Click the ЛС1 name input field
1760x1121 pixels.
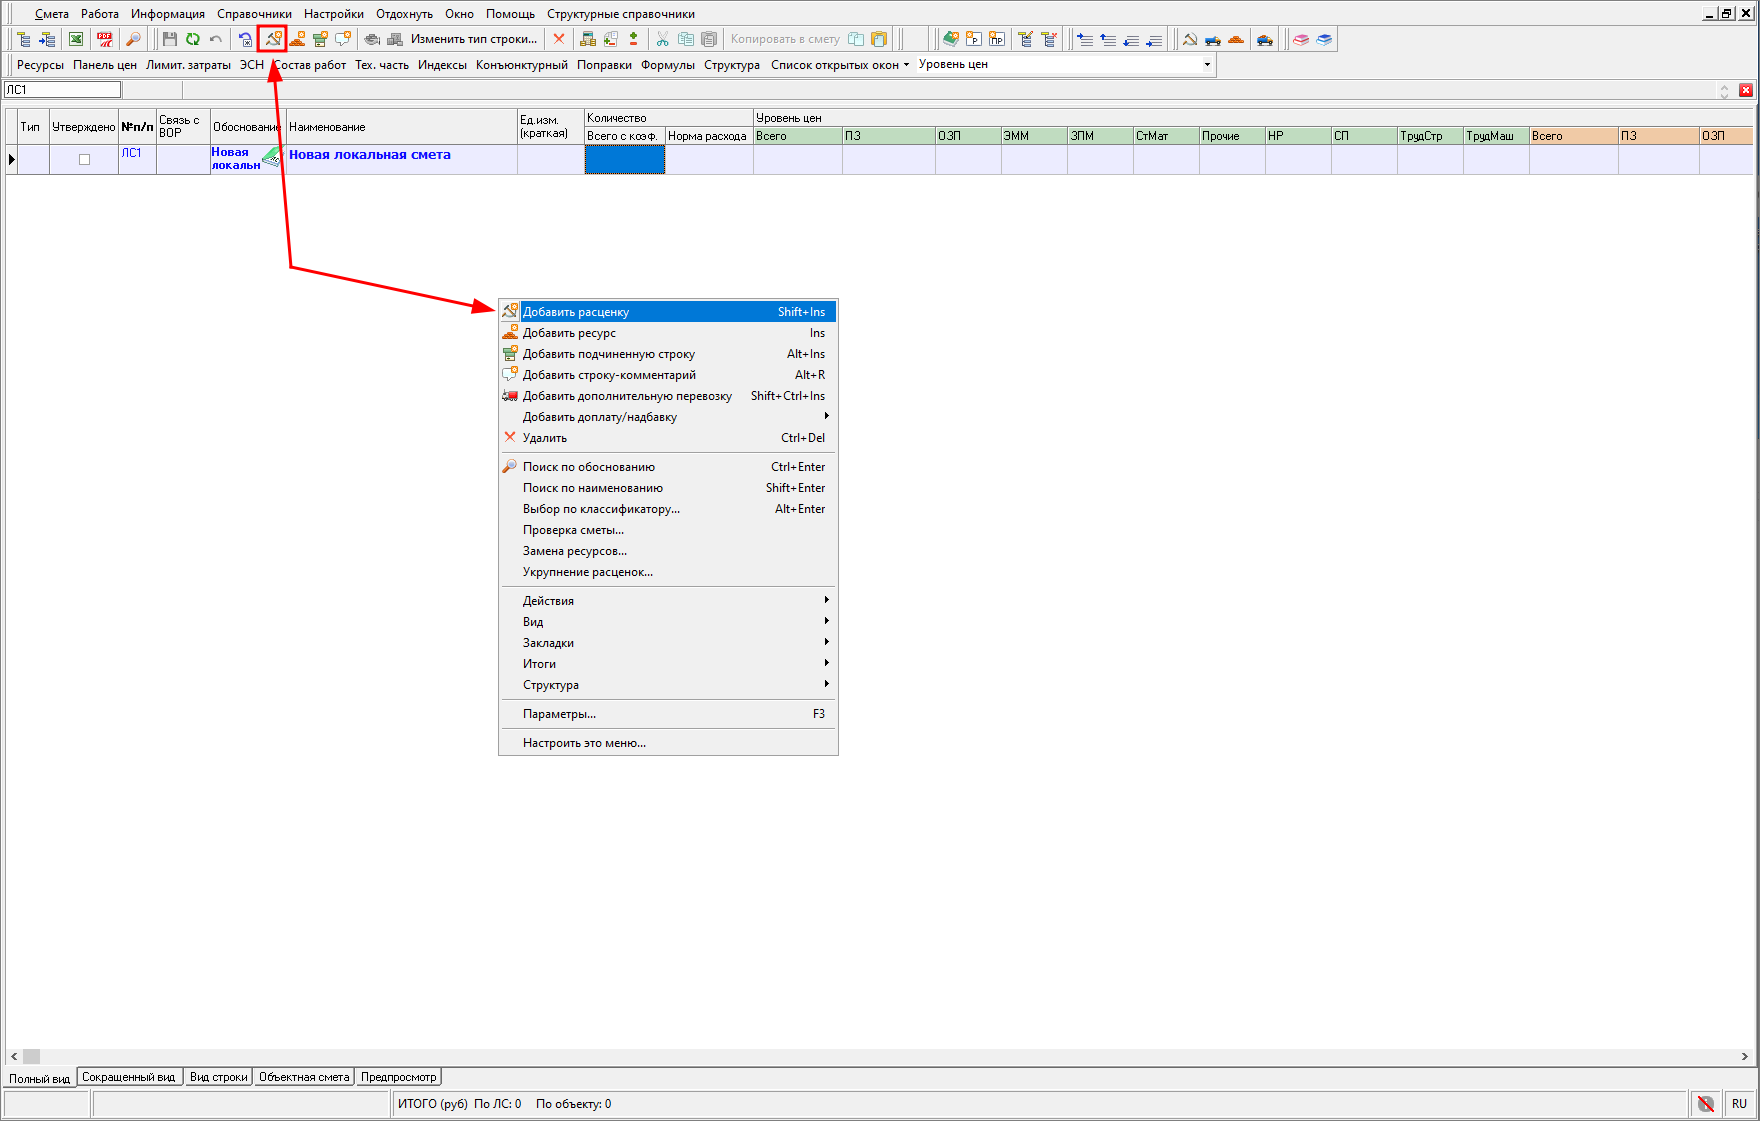pyautogui.click(x=62, y=90)
